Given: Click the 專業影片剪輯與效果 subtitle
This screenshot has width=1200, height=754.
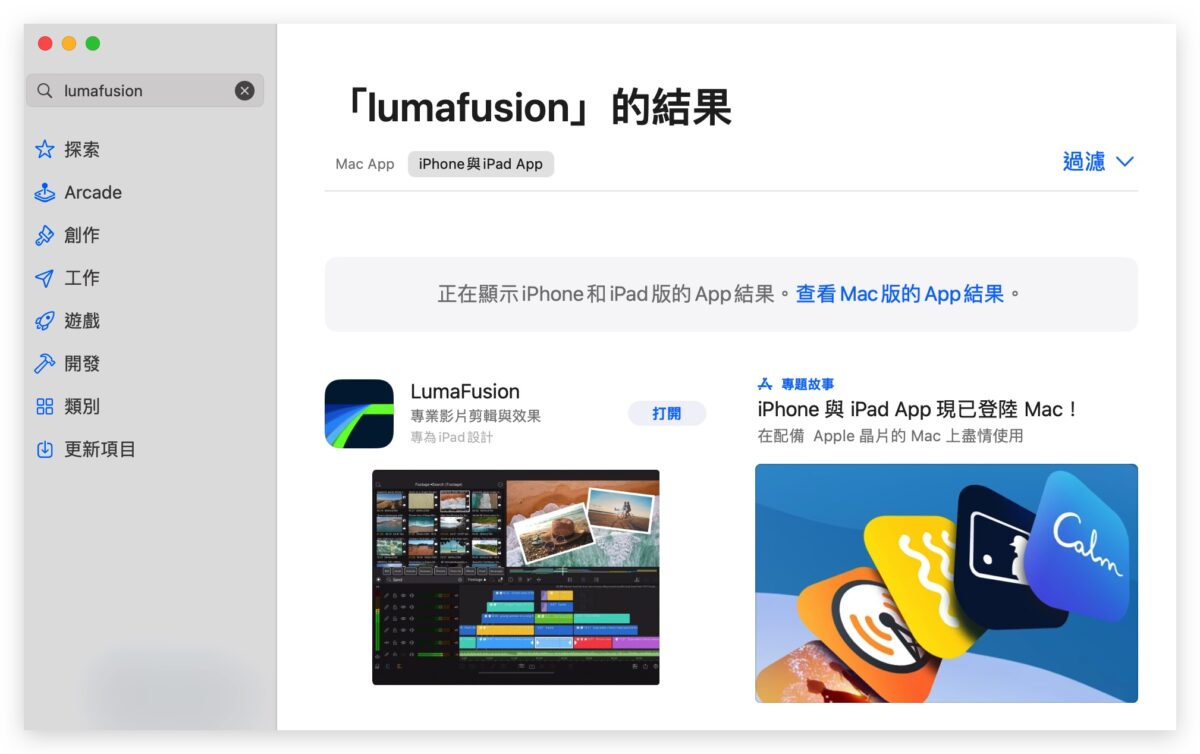Looking at the screenshot, I should (476, 416).
